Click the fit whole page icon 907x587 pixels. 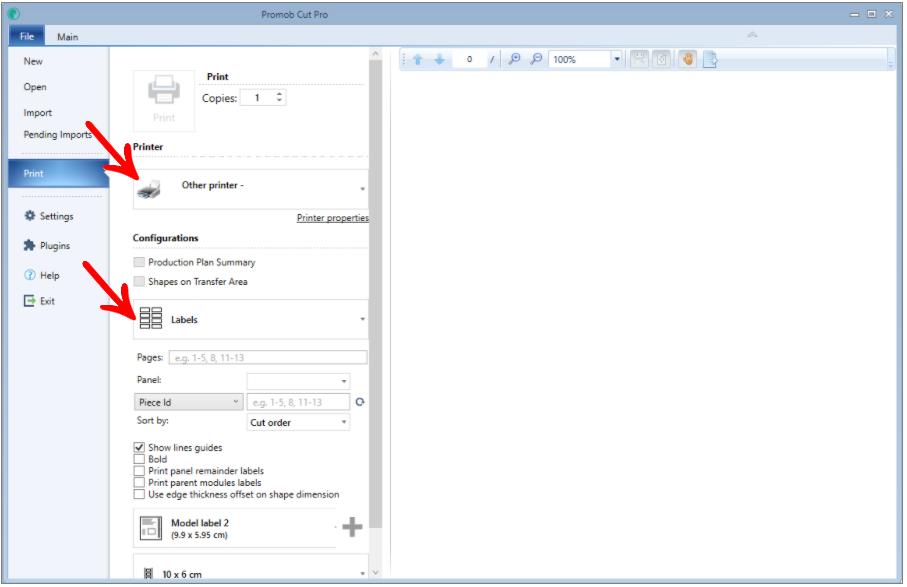tap(662, 59)
